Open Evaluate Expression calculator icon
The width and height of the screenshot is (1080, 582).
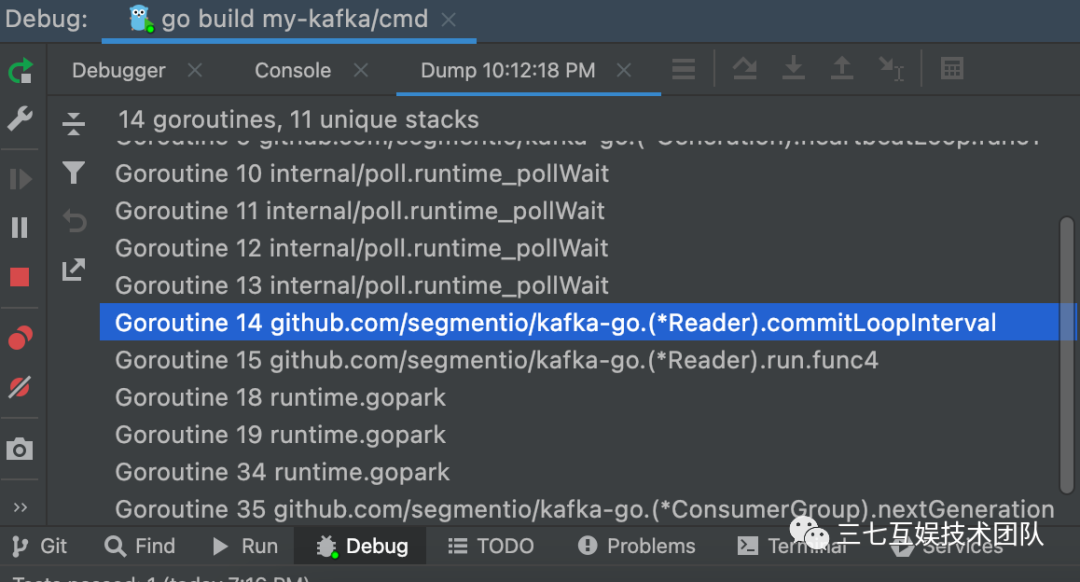(952, 69)
